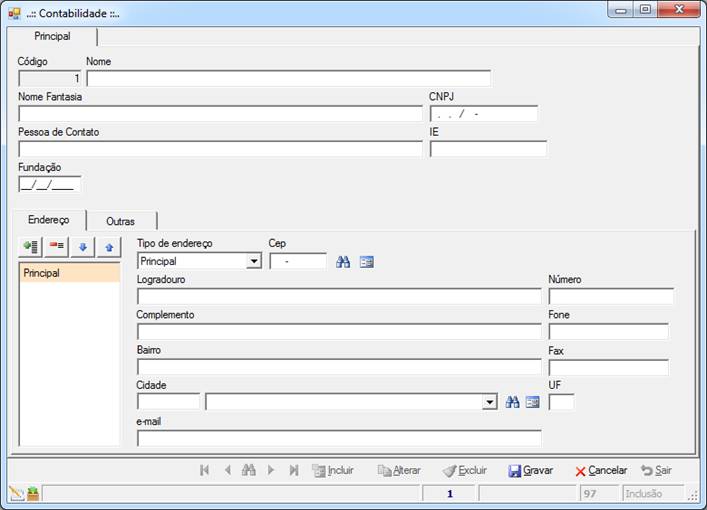This screenshot has width=707, height=510.
Task: Open Cep registration card icon
Action: tap(367, 262)
